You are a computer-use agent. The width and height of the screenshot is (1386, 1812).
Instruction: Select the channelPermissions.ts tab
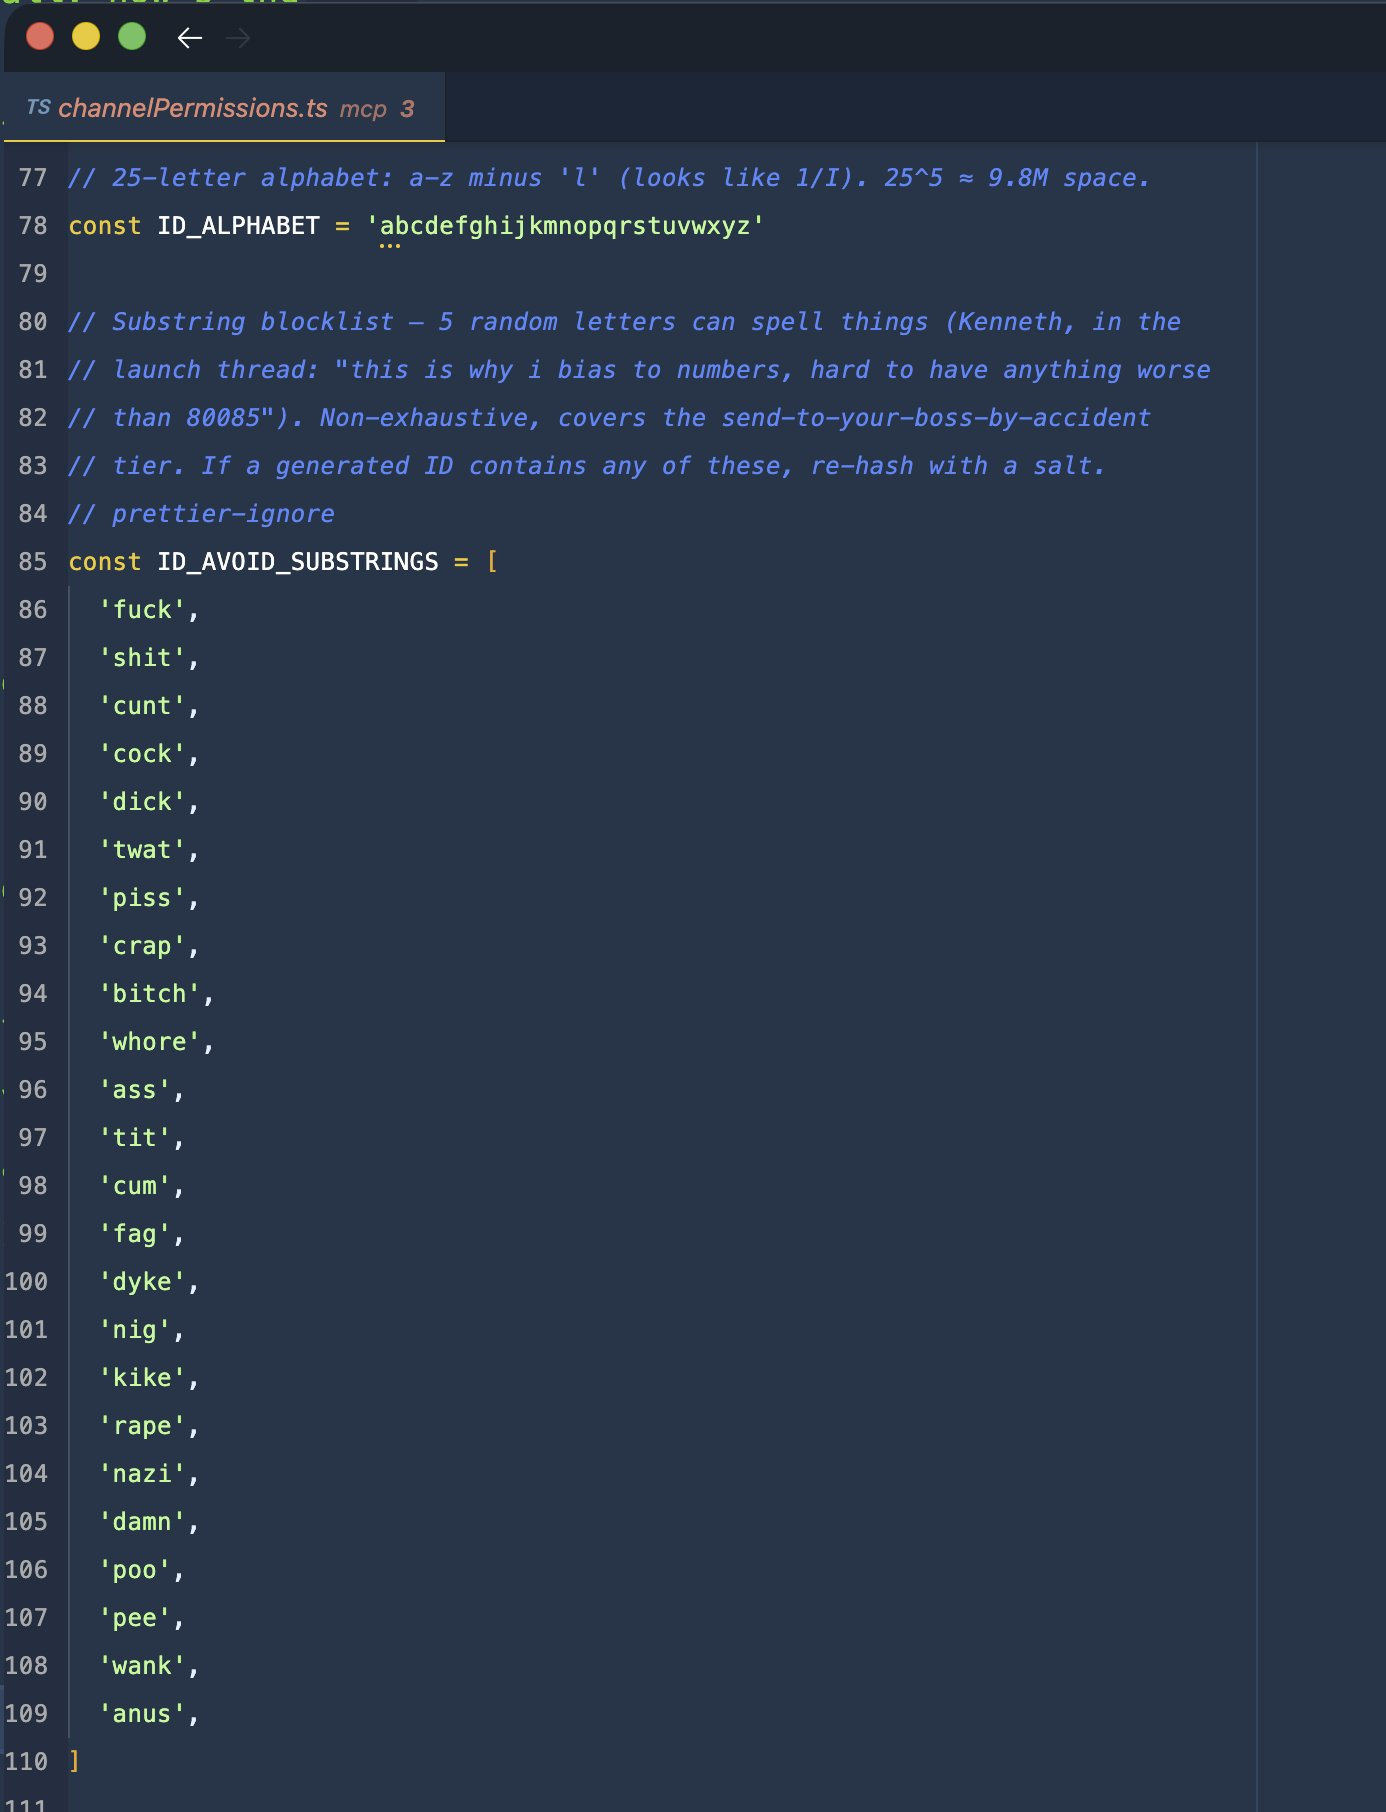[192, 108]
